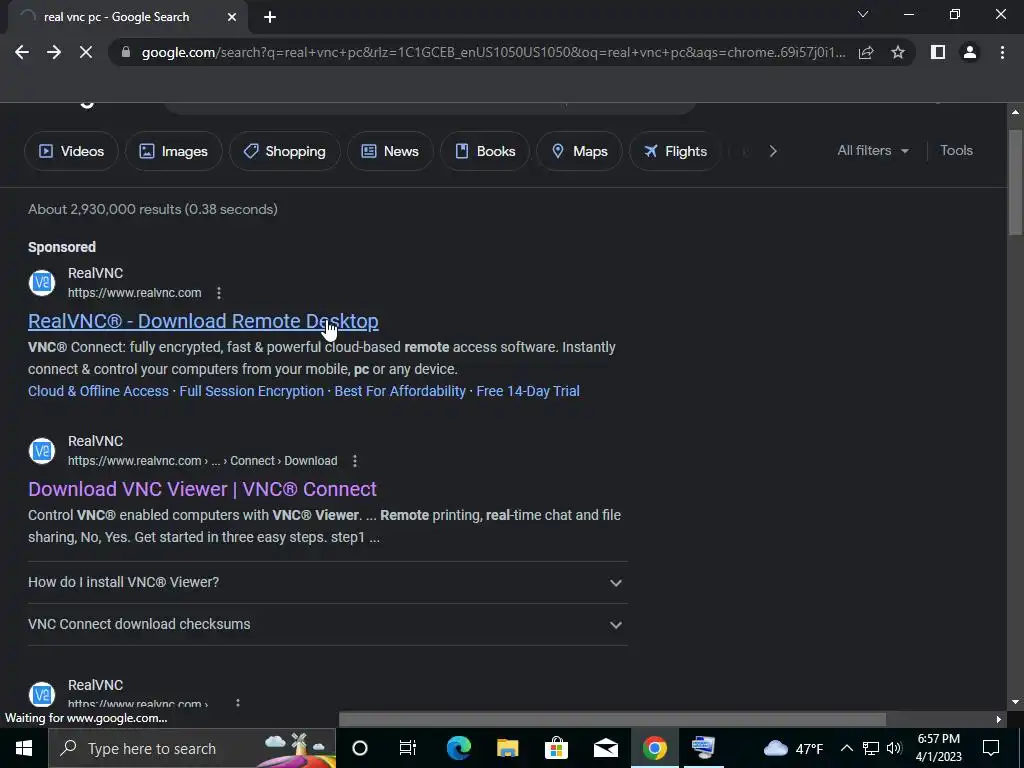Filter results by Books
This screenshot has height=768, width=1024.
click(485, 151)
